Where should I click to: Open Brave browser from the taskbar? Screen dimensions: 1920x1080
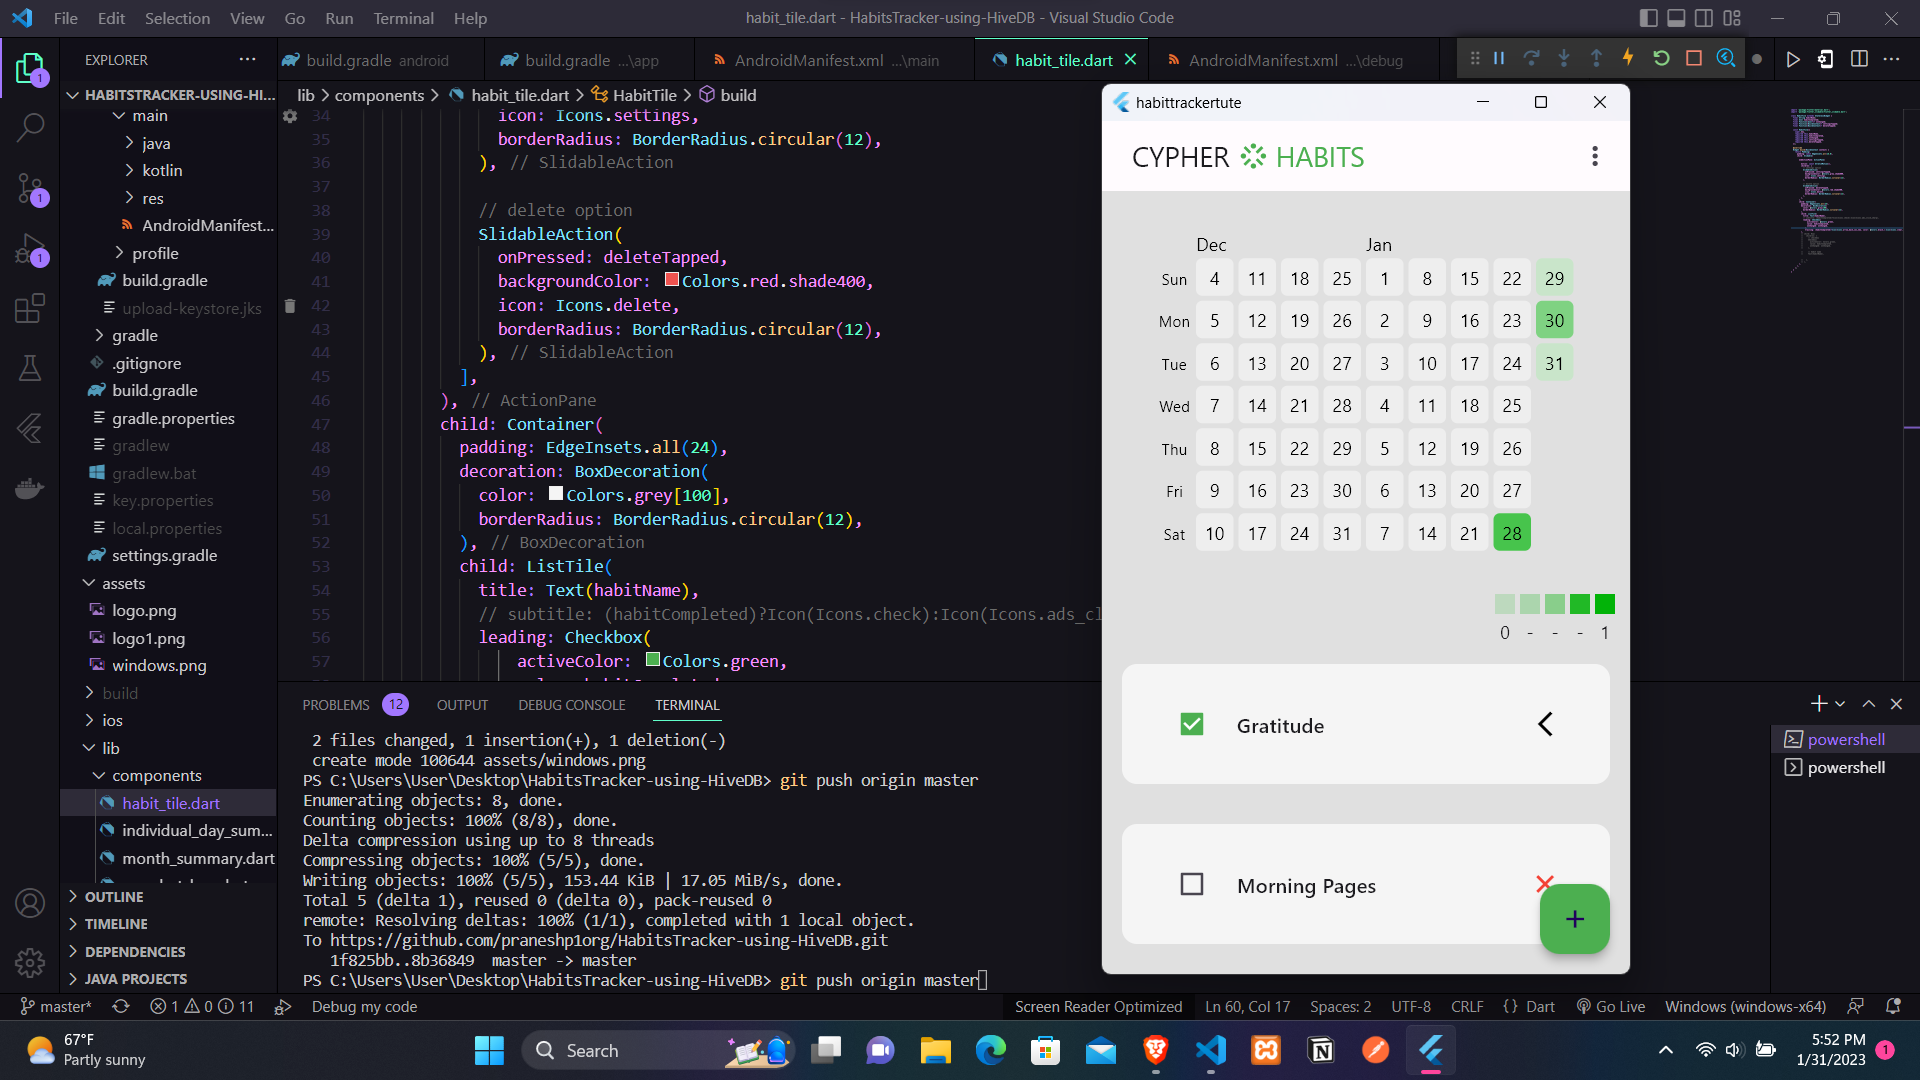click(1156, 1051)
